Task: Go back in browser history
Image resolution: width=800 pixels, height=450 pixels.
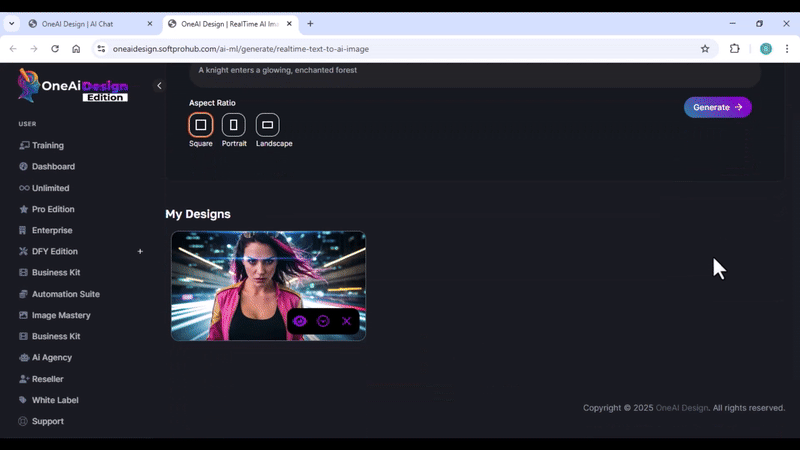Action: (x=13, y=49)
